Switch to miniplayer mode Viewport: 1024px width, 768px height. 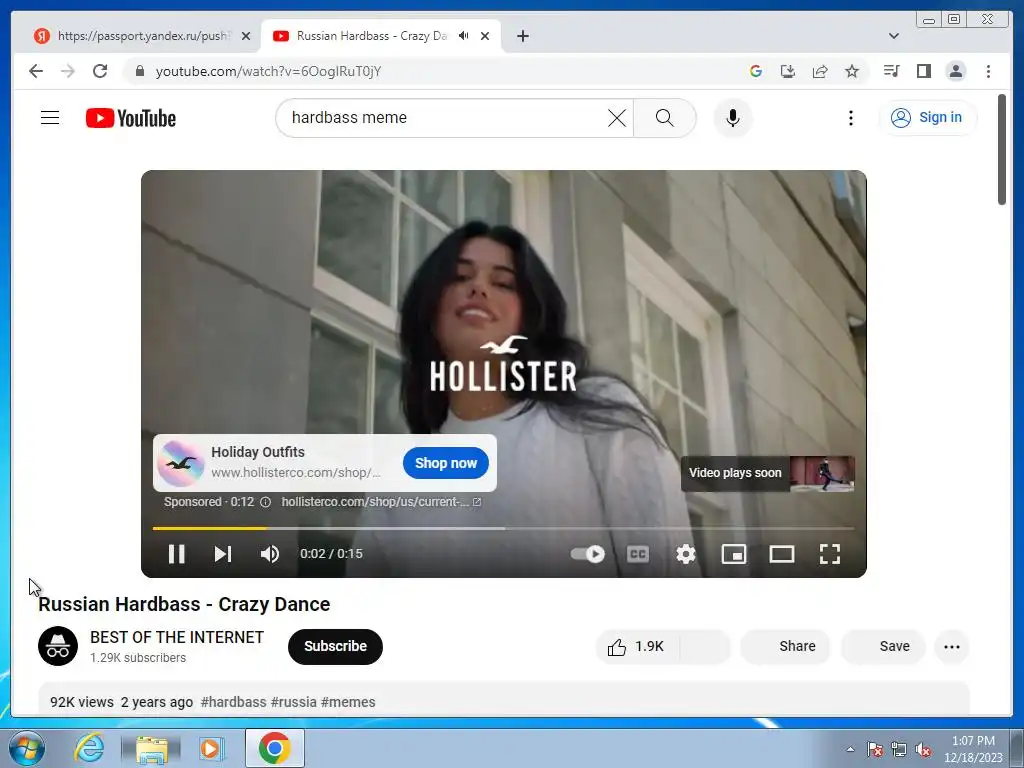(x=733, y=554)
